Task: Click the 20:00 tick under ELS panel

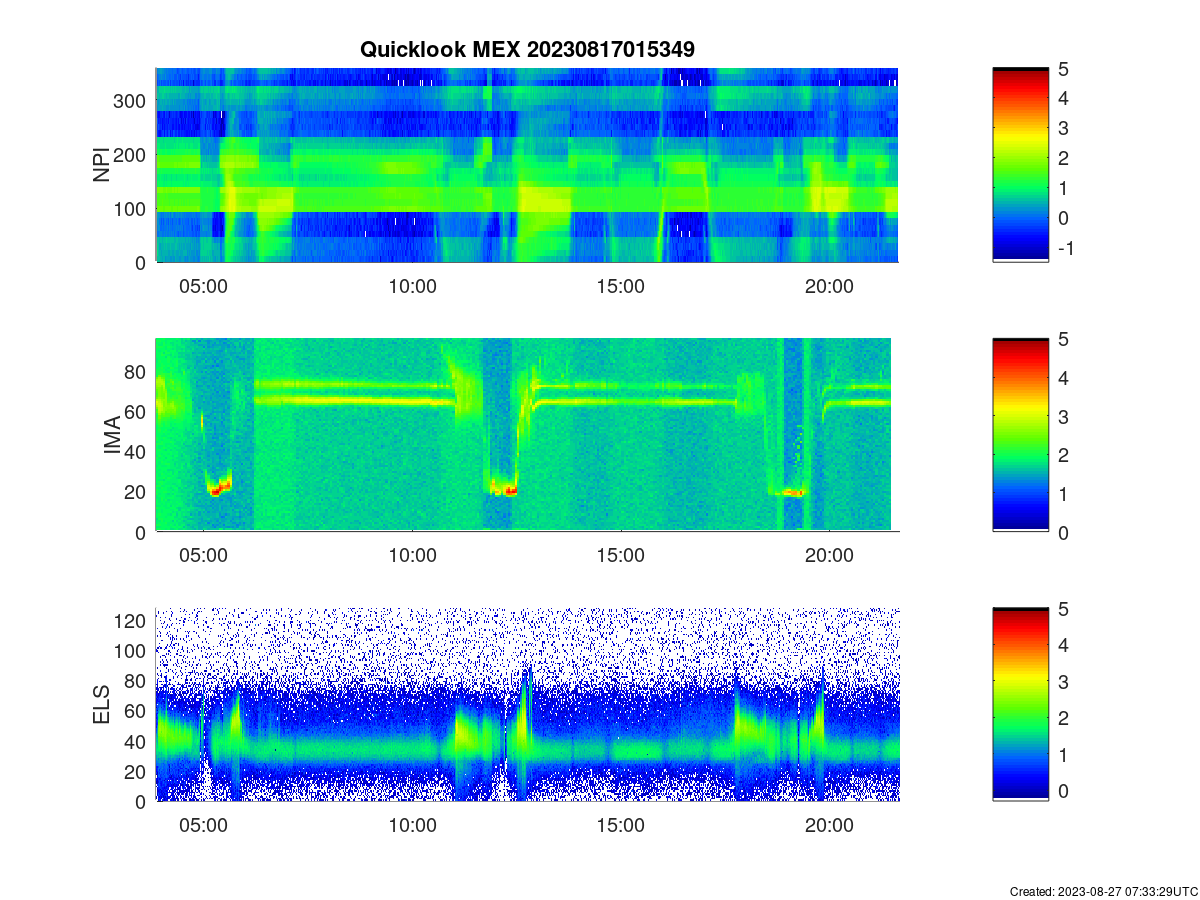Action: [x=829, y=826]
